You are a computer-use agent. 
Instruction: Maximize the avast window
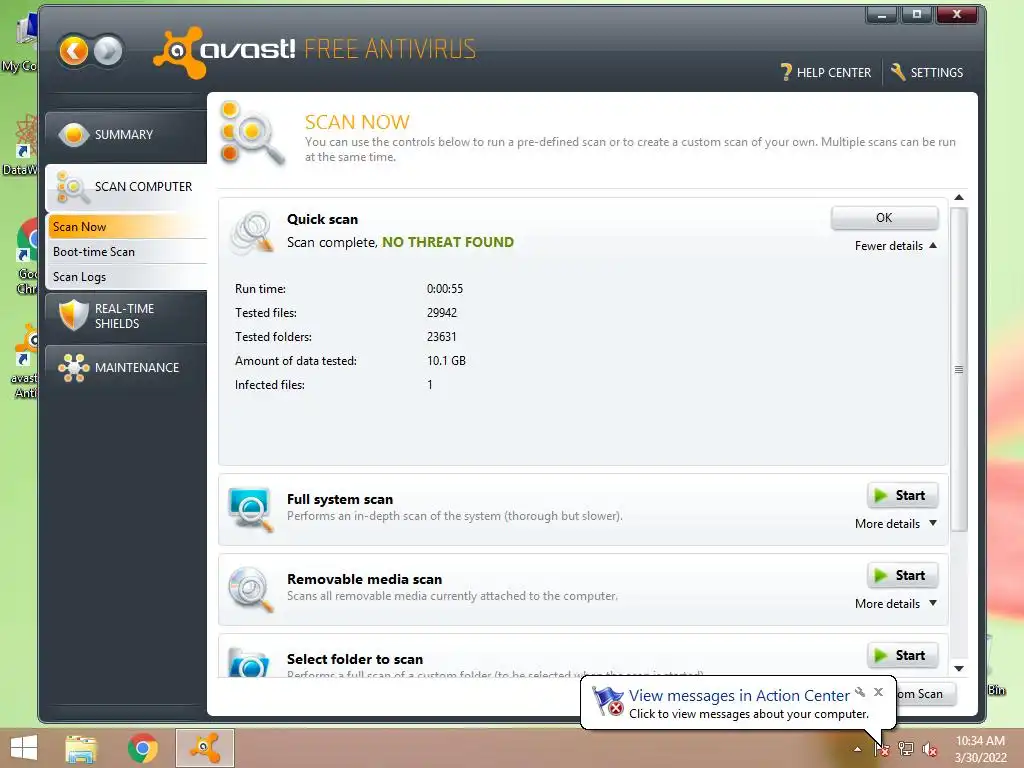pos(918,14)
